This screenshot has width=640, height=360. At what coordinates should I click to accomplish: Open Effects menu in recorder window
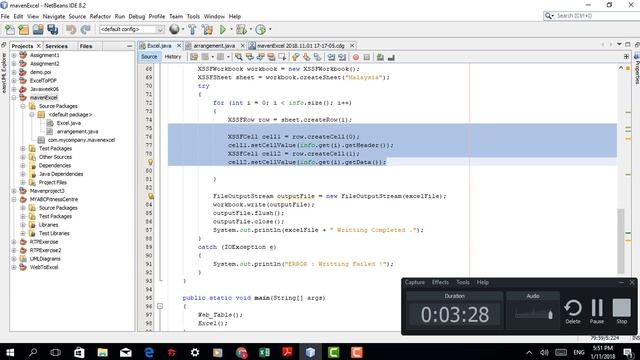(440, 282)
